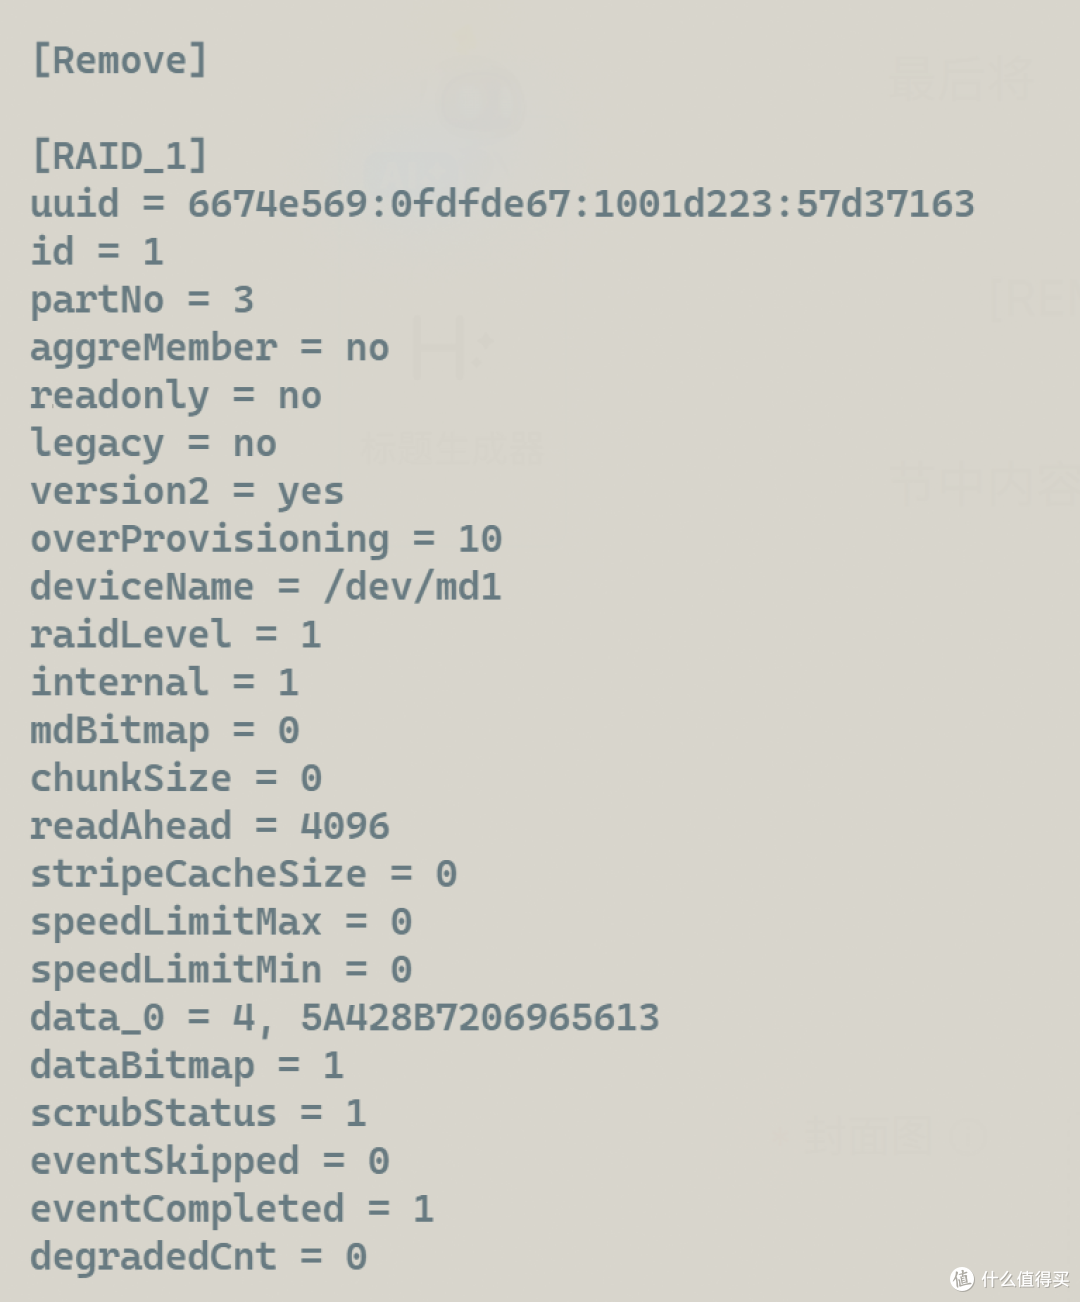Click the overProvisioning = 10 line
1080x1302 pixels.
pos(266,540)
